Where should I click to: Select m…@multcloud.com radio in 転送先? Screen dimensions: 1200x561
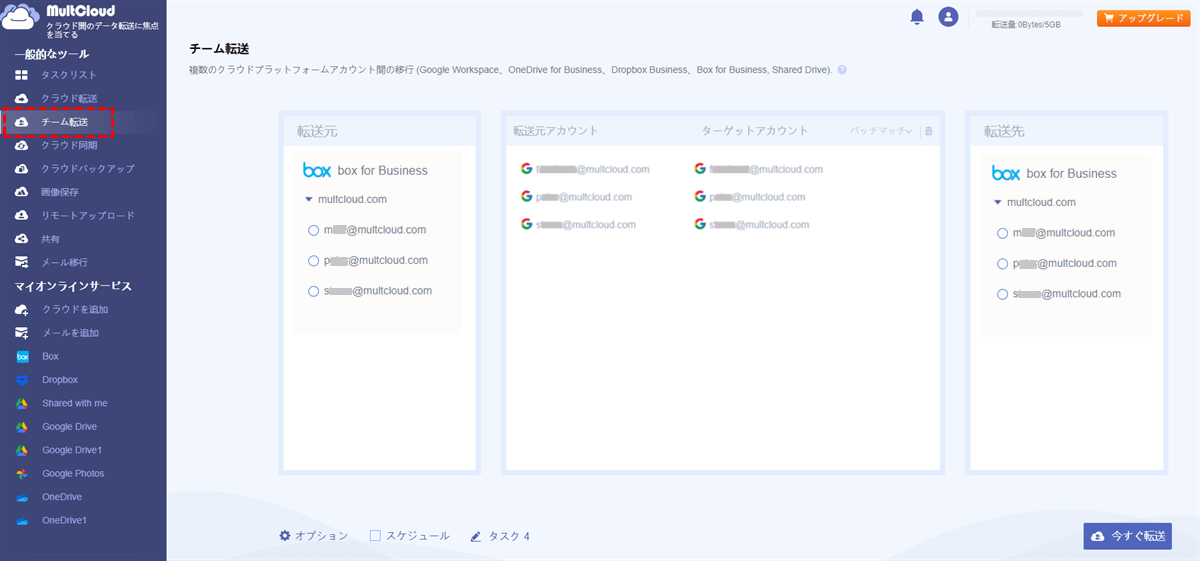1003,233
